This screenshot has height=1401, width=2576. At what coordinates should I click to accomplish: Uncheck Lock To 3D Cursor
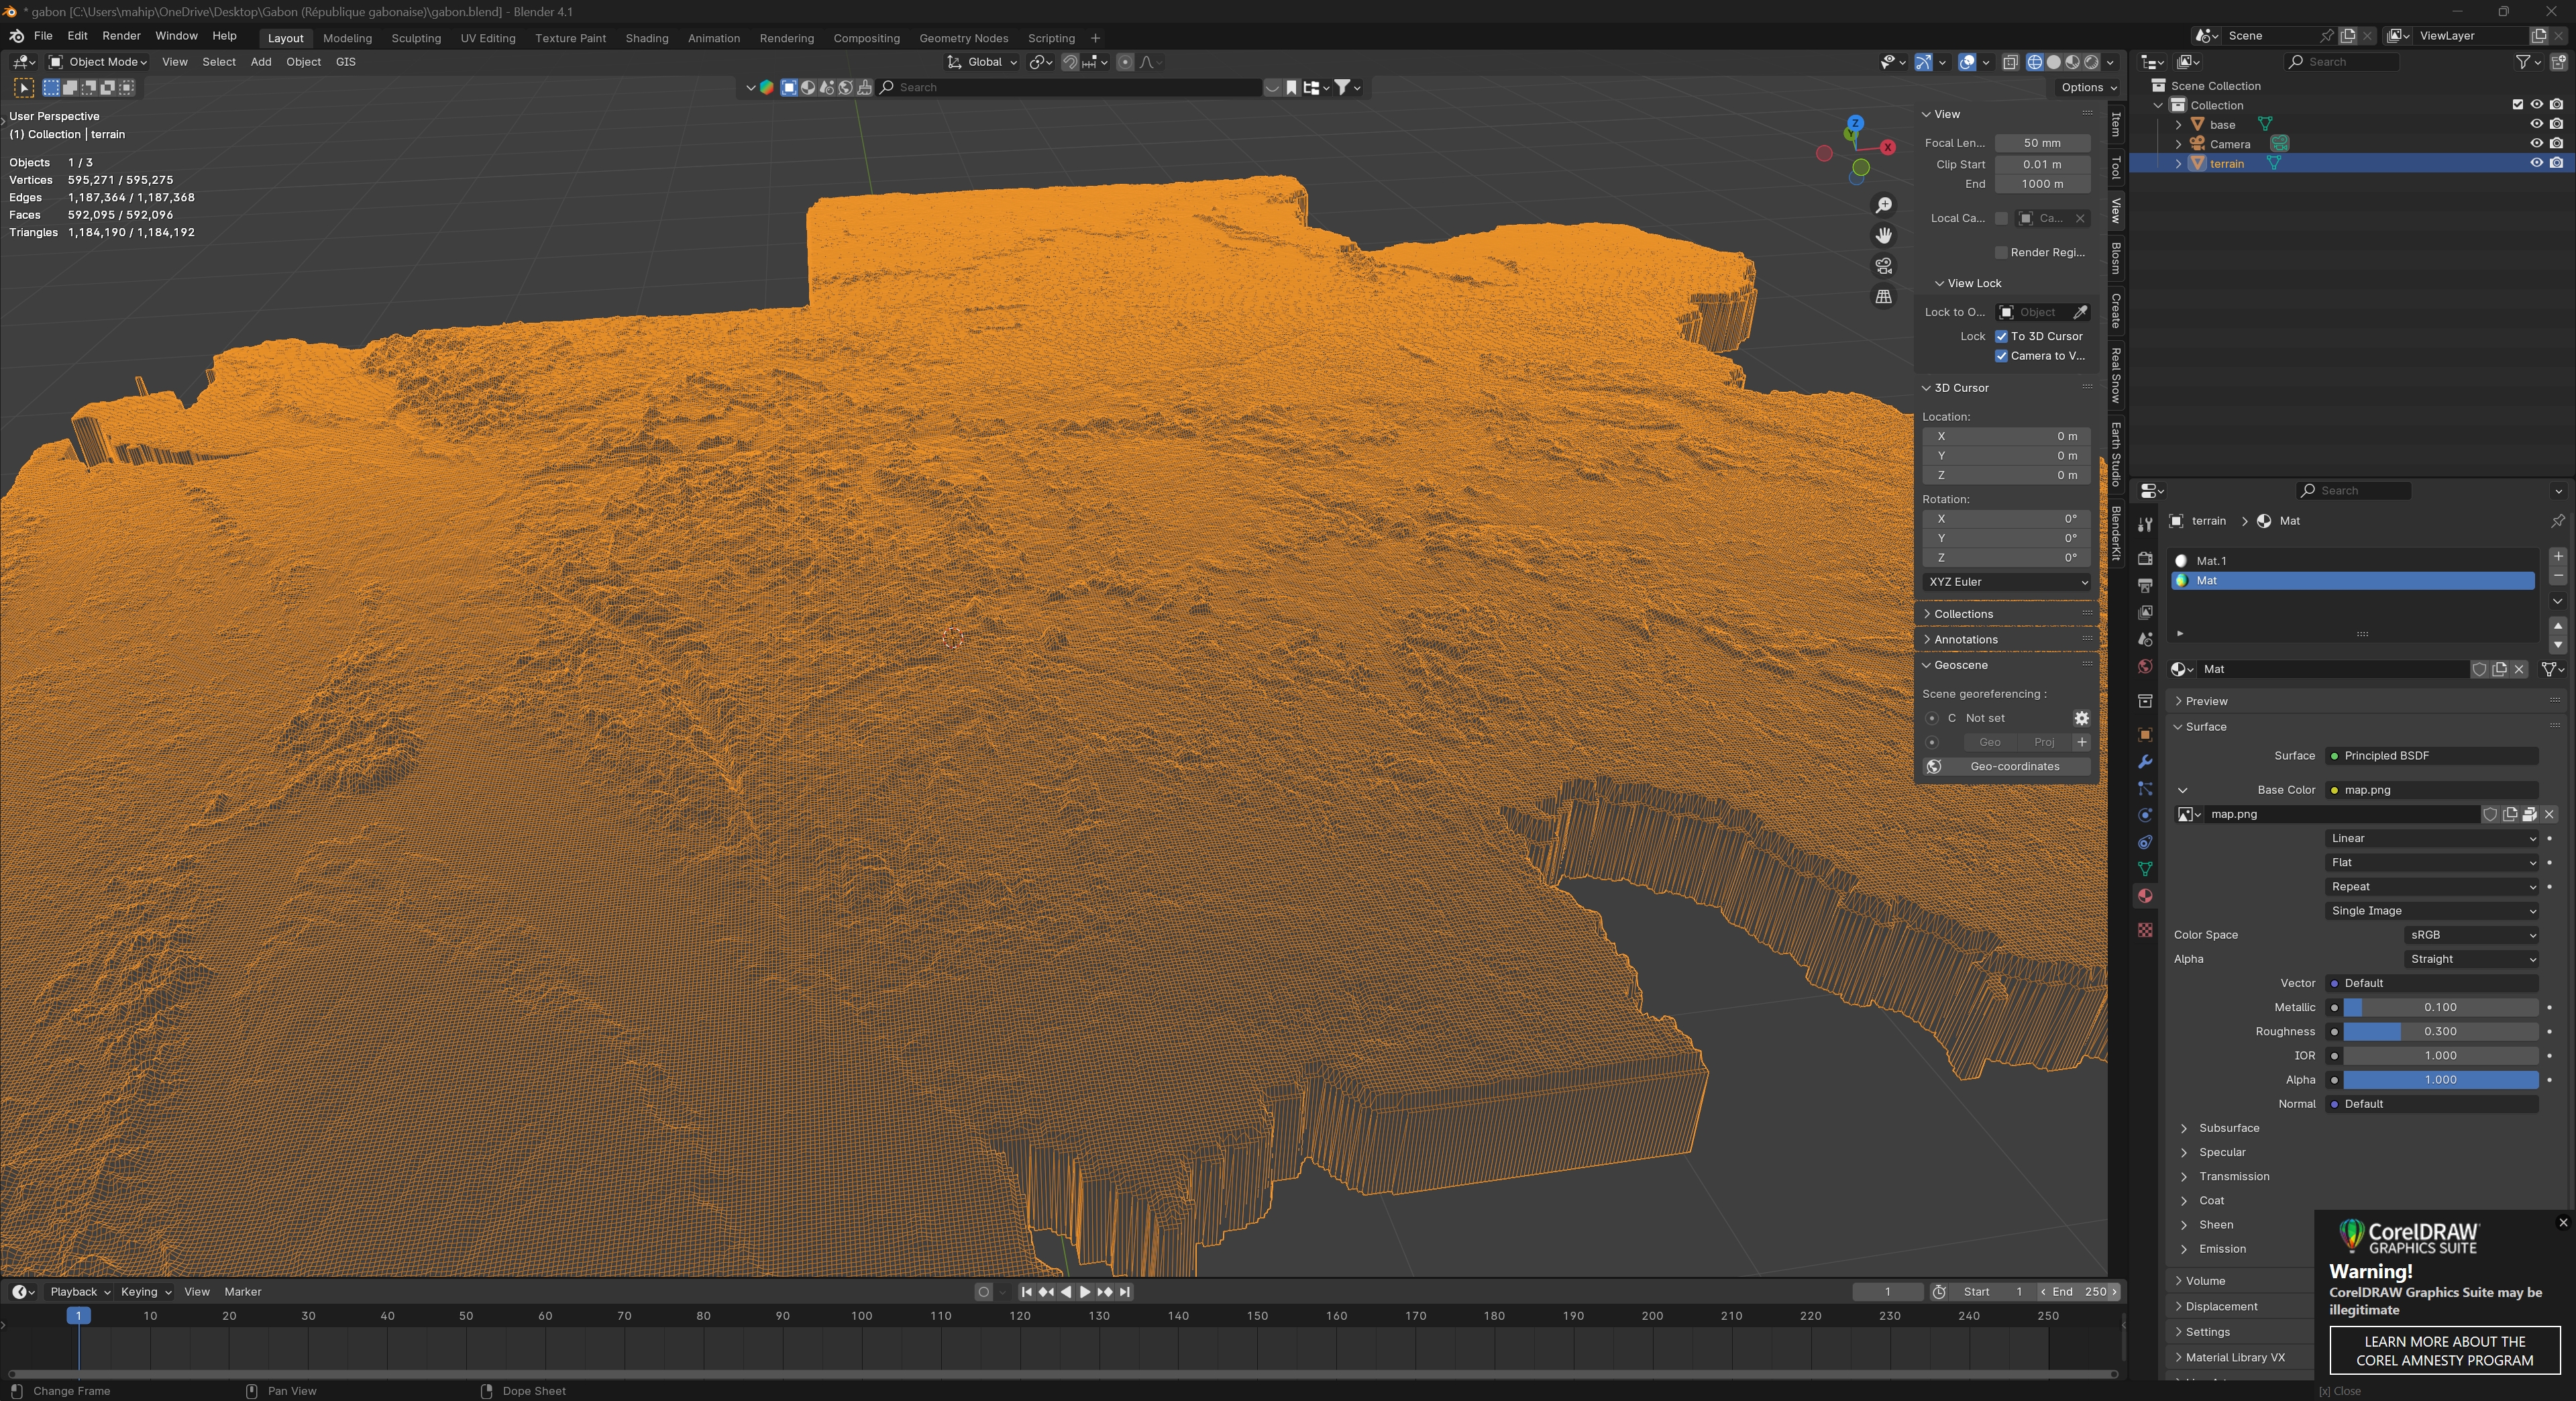[x=2002, y=336]
